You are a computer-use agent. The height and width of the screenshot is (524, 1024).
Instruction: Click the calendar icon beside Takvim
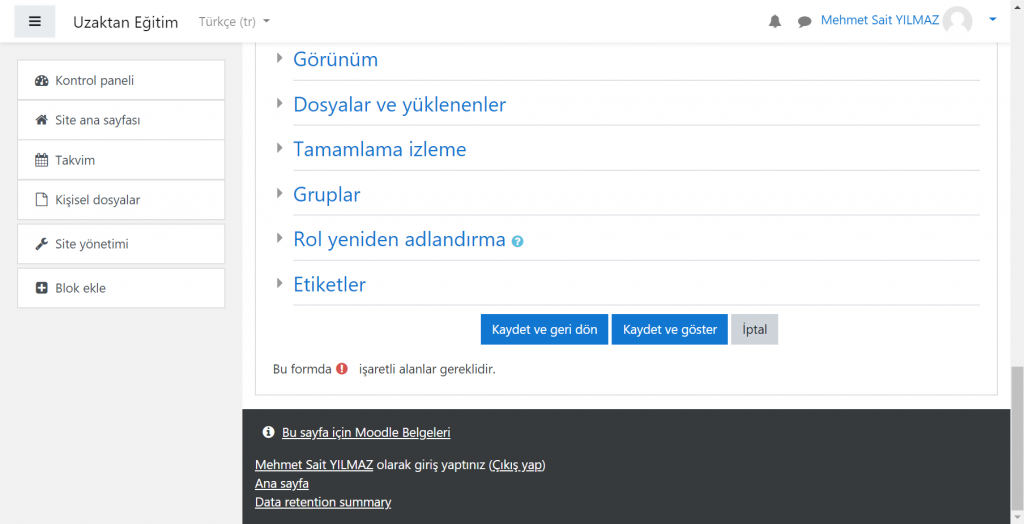(42, 160)
